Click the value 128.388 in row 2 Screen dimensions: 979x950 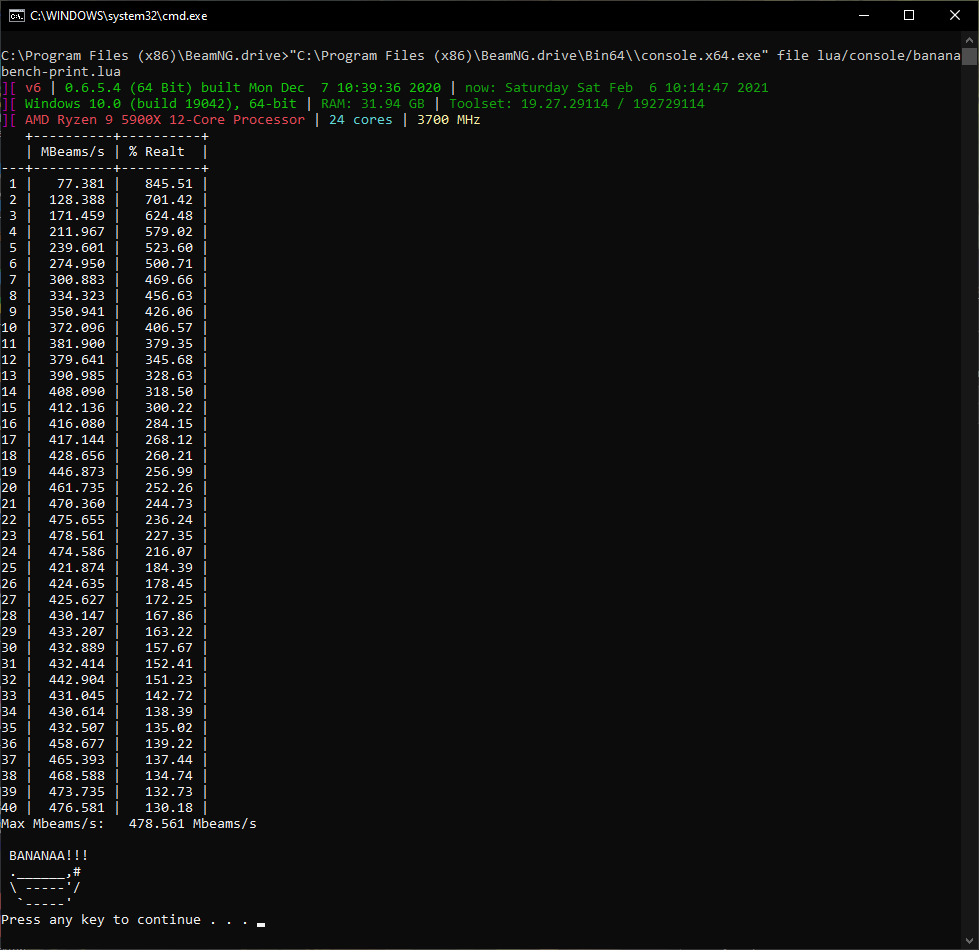(x=77, y=200)
